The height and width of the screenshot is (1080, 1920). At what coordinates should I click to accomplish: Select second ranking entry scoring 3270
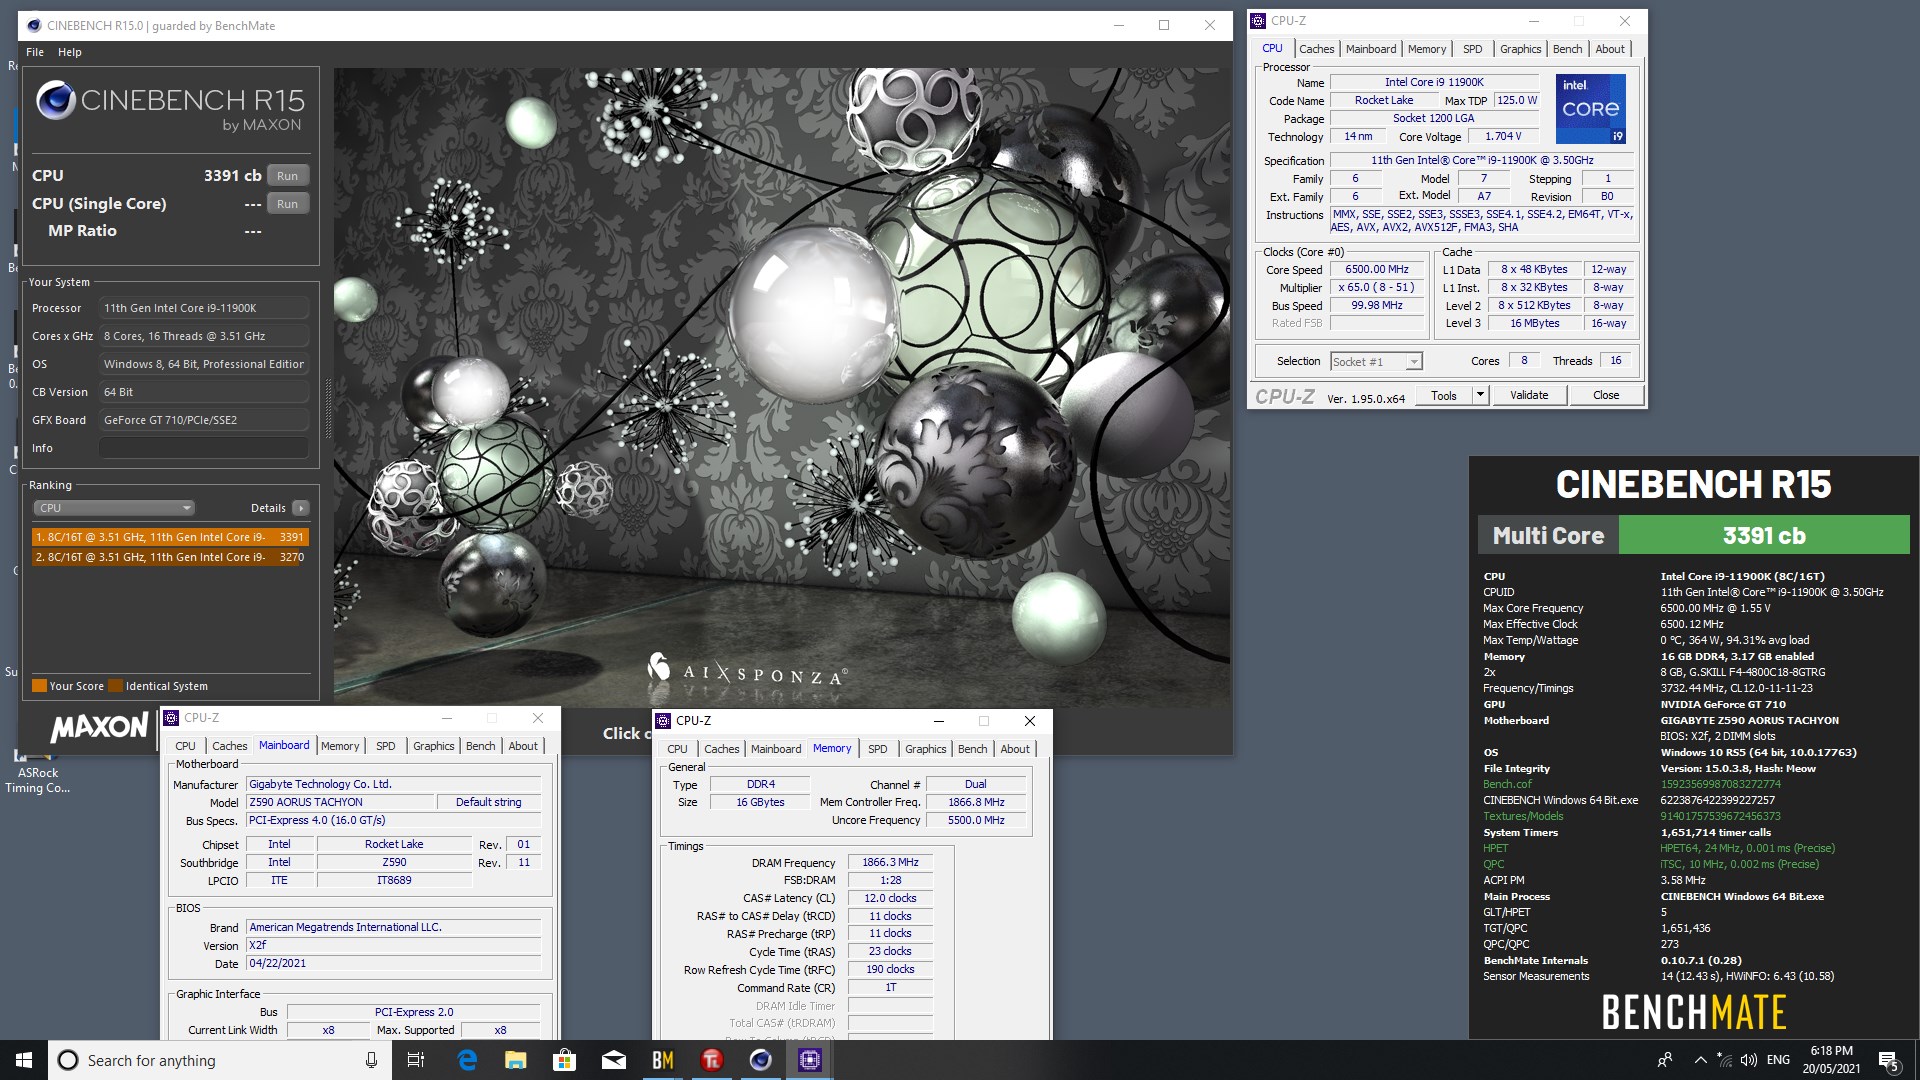pyautogui.click(x=169, y=557)
